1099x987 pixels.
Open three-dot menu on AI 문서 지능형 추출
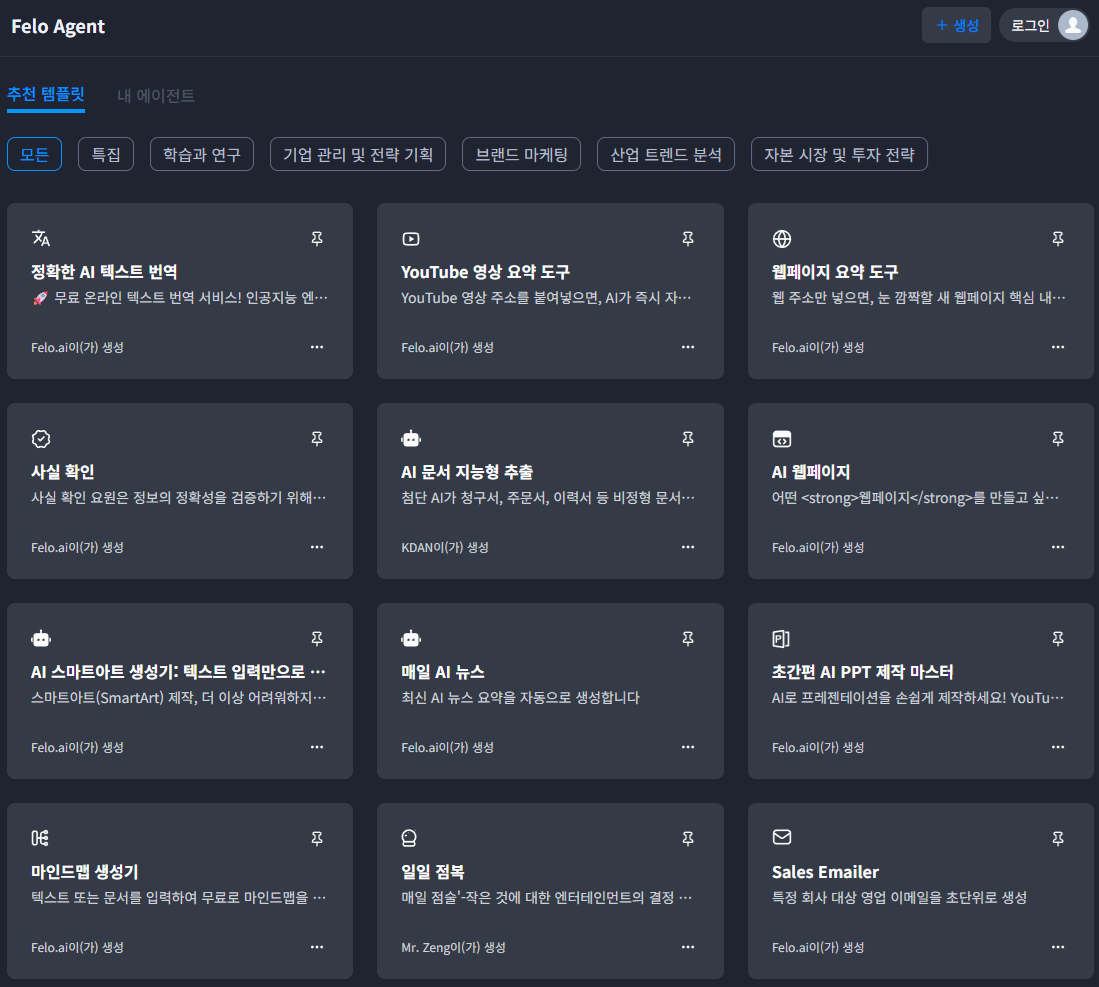point(688,547)
